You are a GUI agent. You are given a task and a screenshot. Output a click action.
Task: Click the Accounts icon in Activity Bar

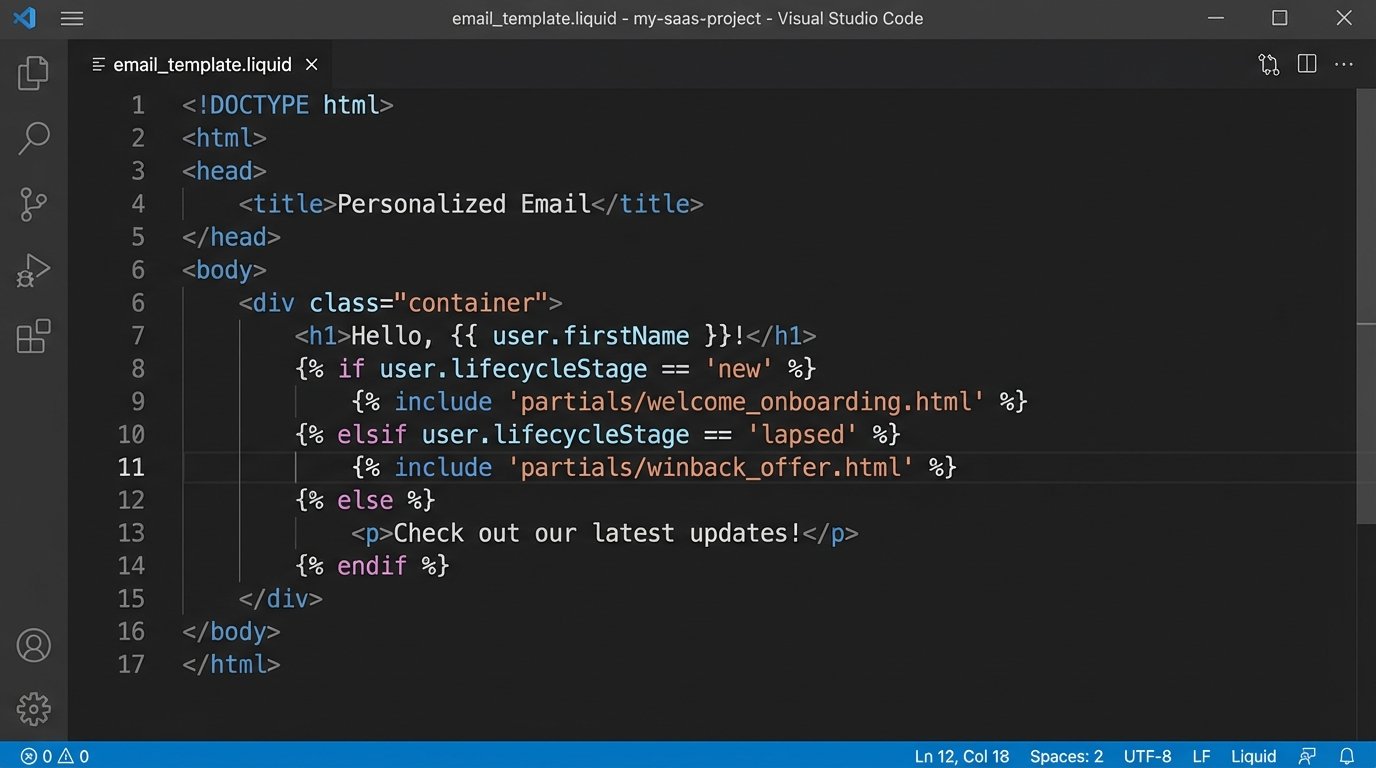(33, 645)
